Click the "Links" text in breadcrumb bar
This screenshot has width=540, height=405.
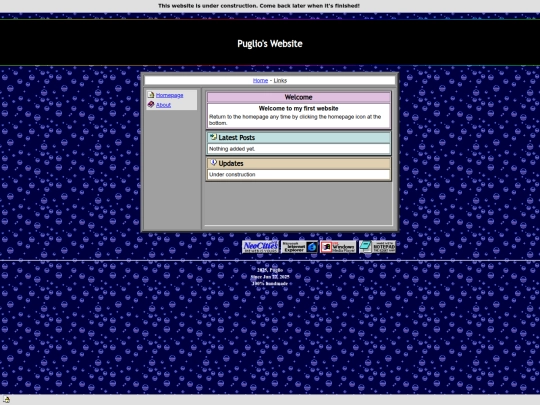(x=280, y=80)
